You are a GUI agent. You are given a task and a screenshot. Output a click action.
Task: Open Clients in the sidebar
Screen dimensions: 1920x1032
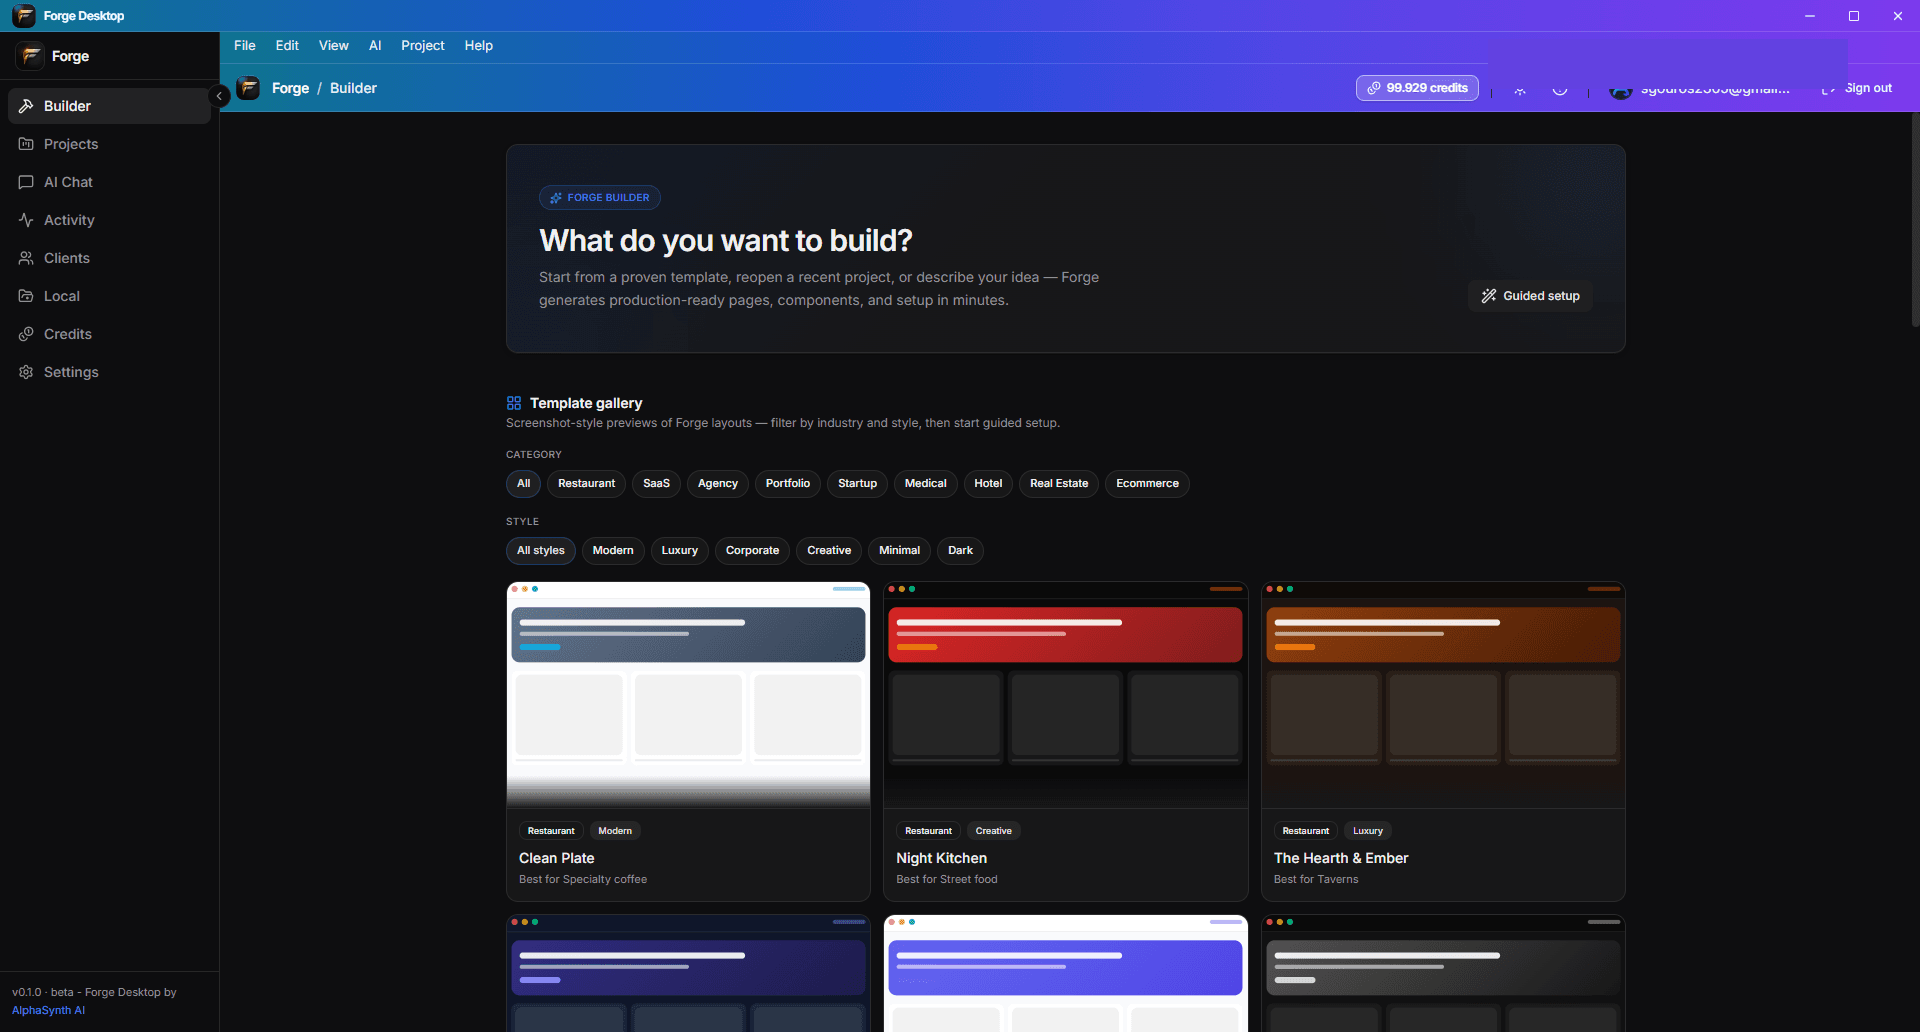coord(109,258)
